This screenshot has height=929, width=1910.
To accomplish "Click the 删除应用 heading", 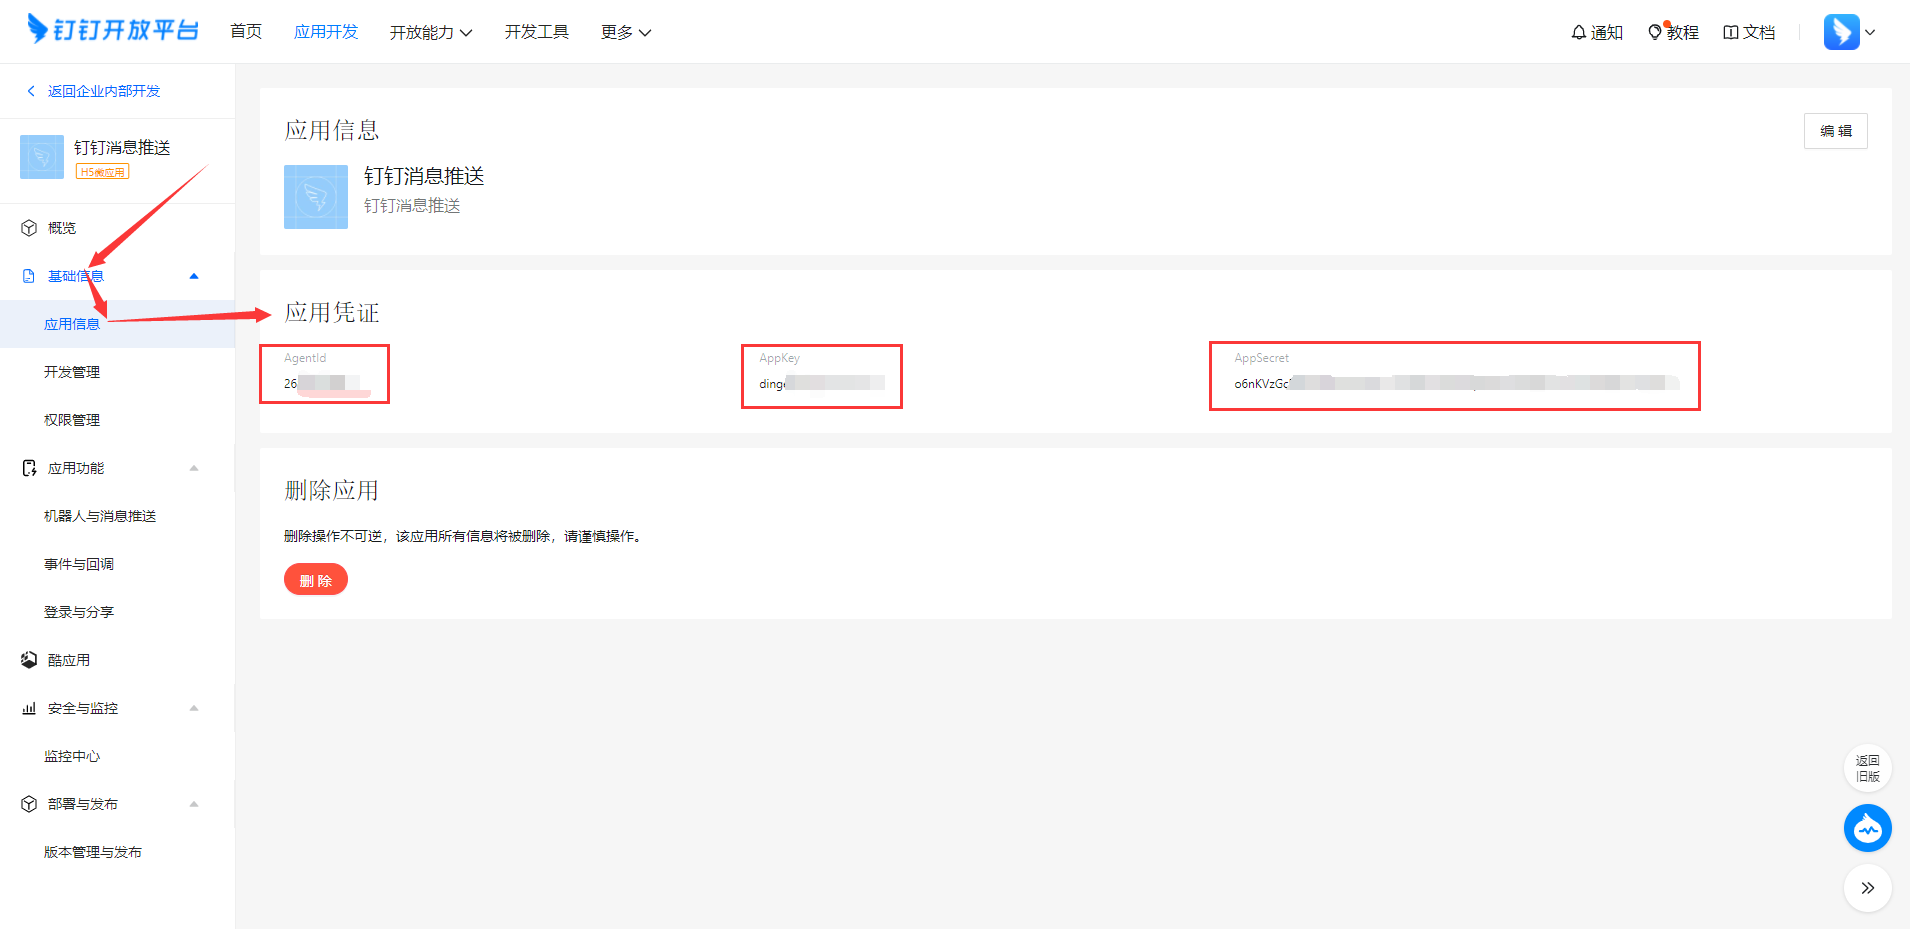I will pyautogui.click(x=332, y=491).
